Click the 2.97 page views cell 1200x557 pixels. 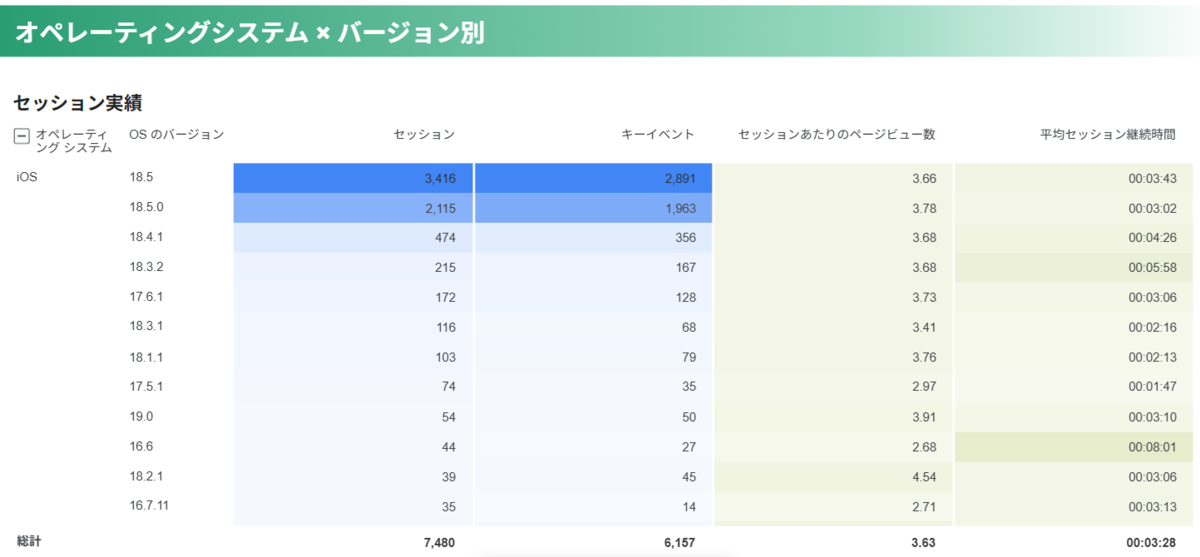pos(833,386)
